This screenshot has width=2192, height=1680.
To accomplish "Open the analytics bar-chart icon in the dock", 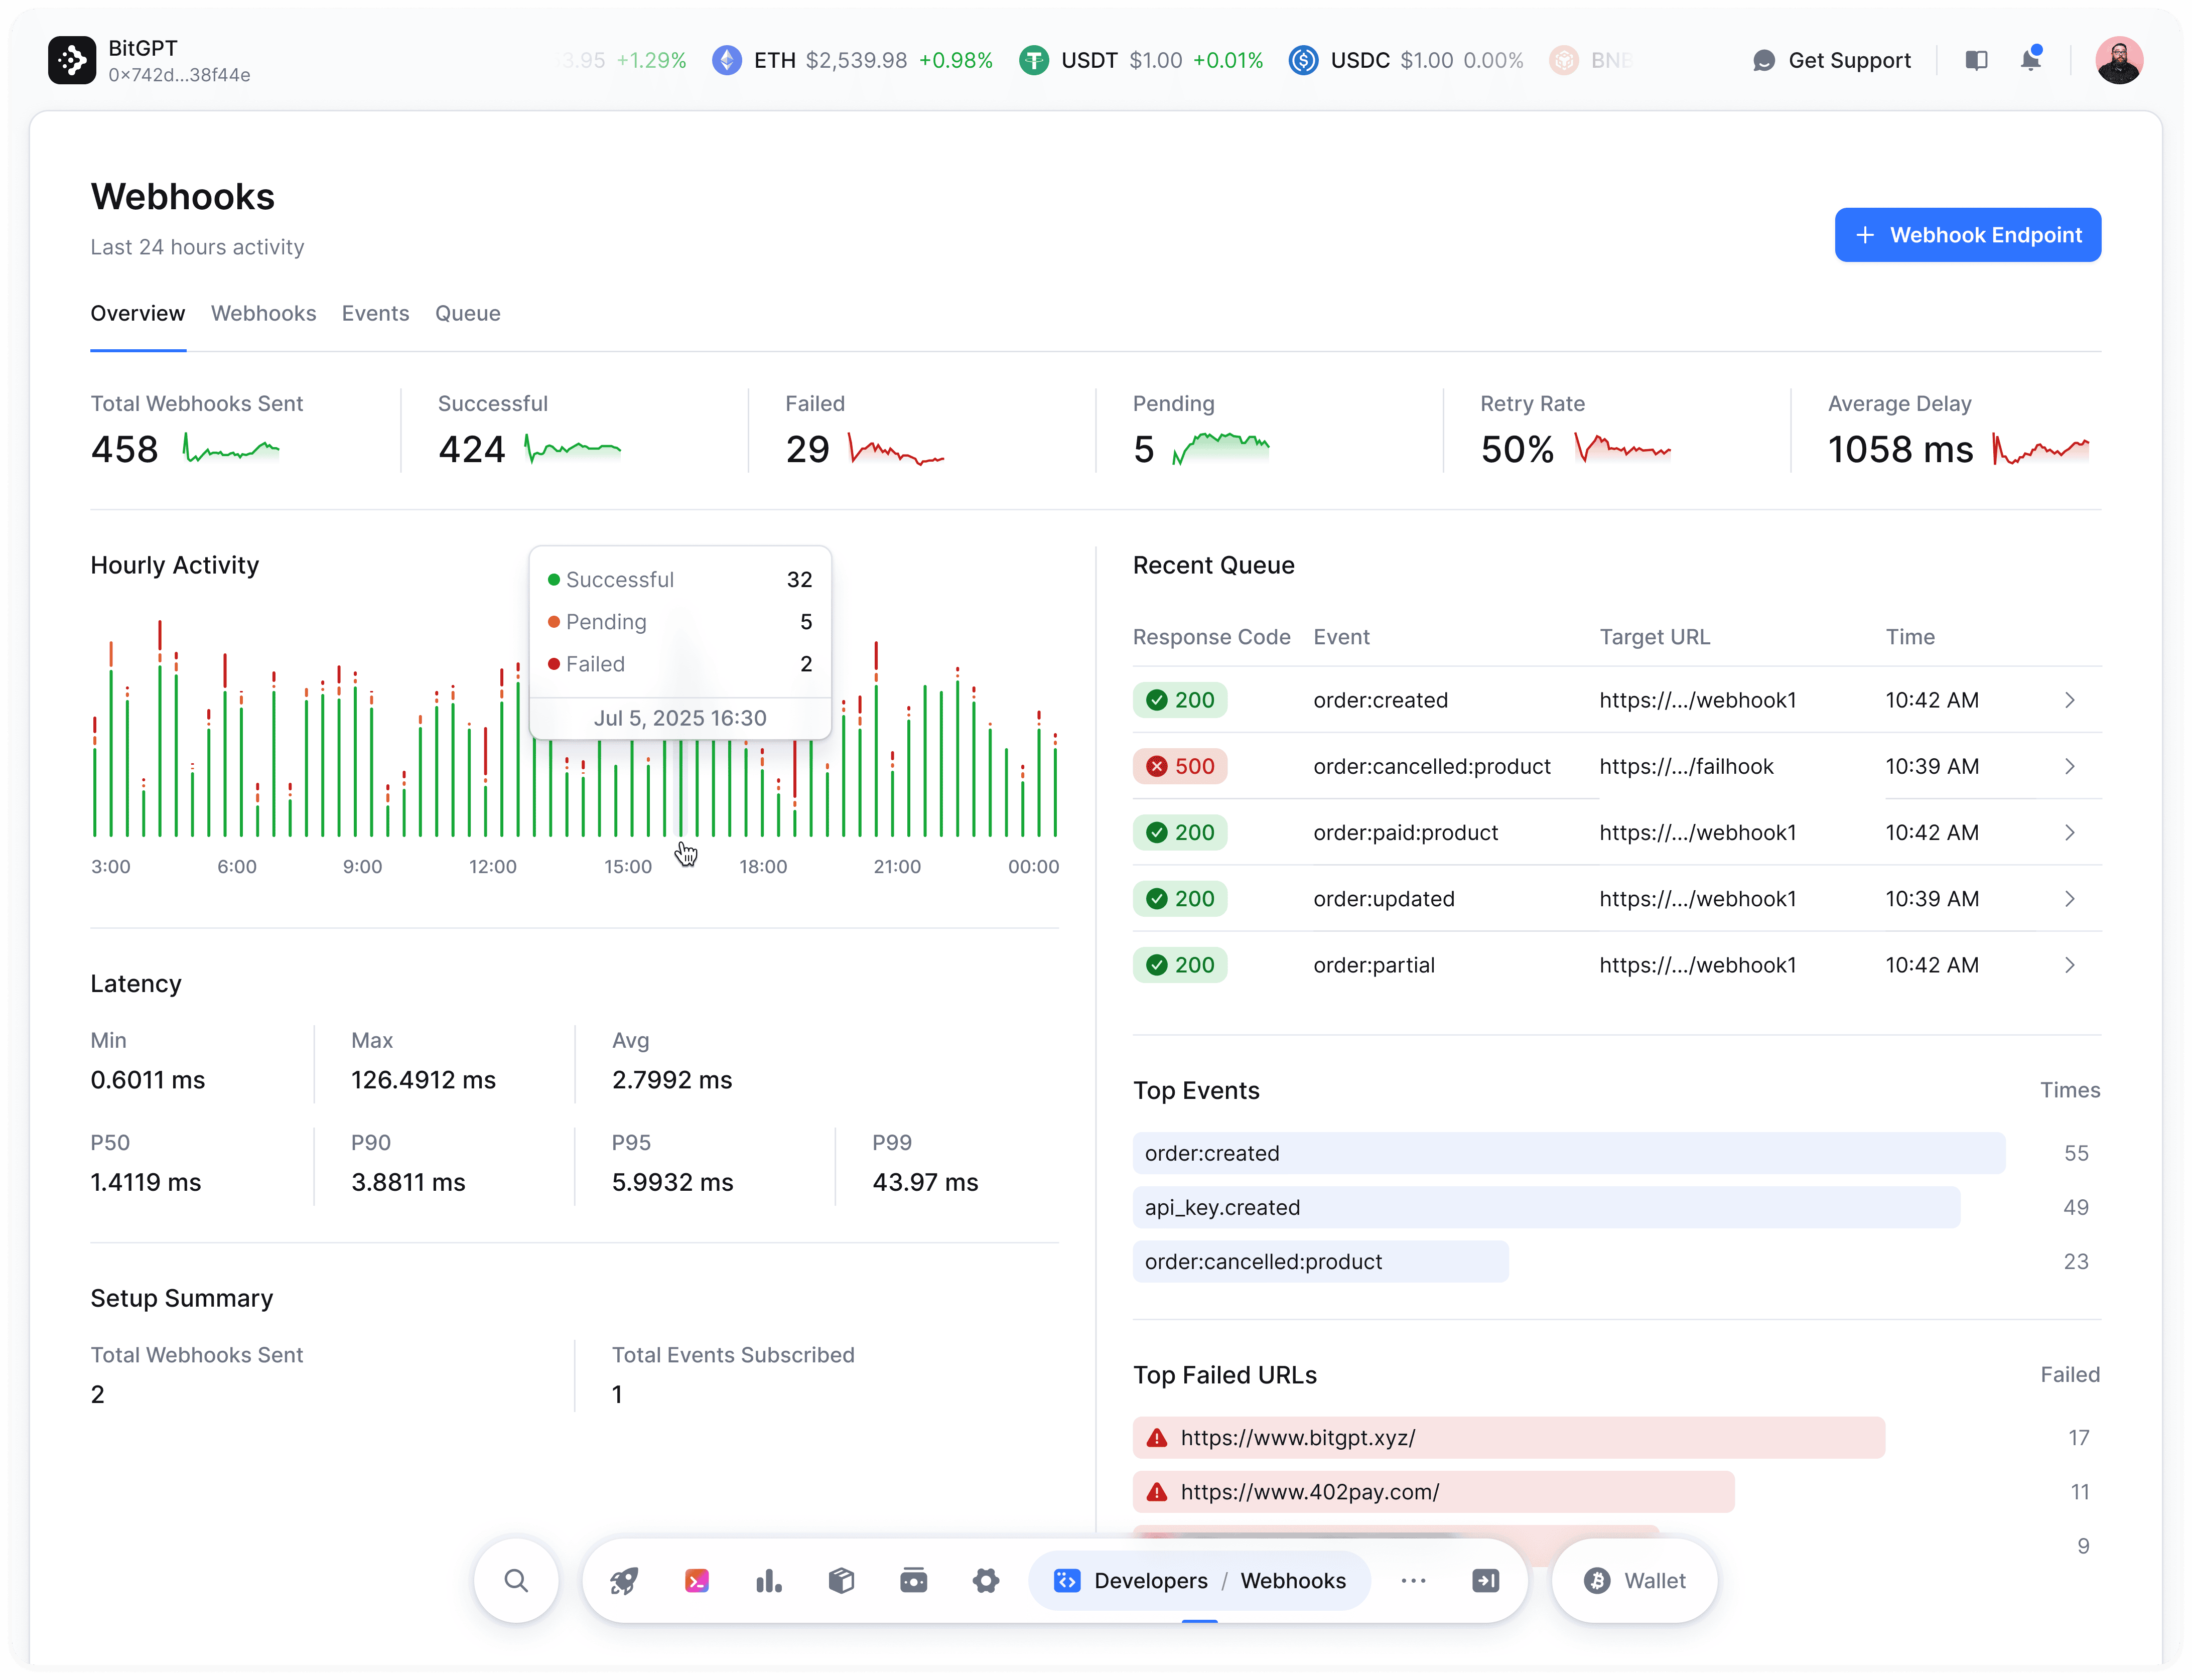I will pyautogui.click(x=769, y=1580).
